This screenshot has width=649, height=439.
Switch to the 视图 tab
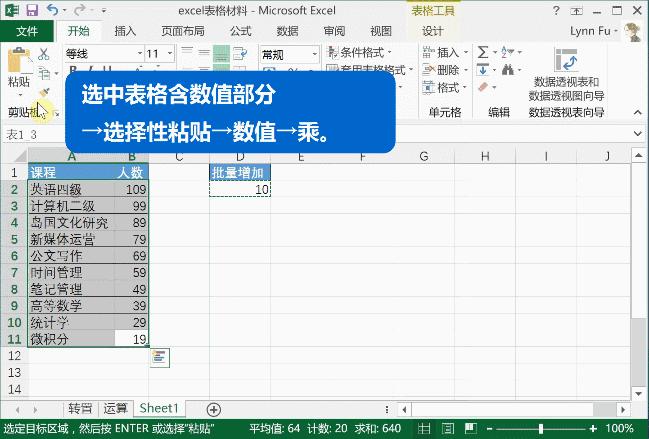point(381,31)
